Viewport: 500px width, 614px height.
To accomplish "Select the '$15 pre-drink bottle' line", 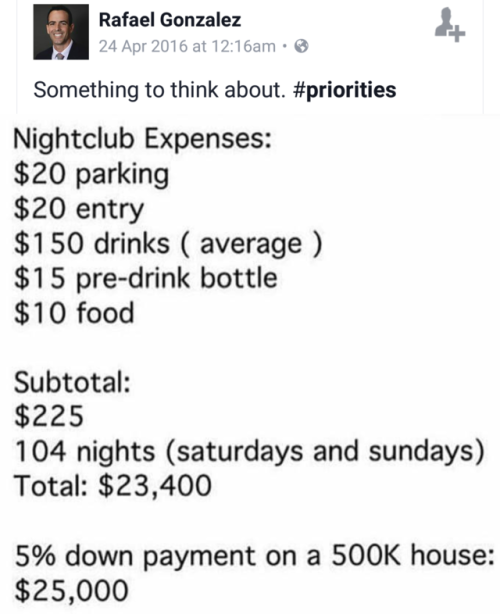I will 146,278.
